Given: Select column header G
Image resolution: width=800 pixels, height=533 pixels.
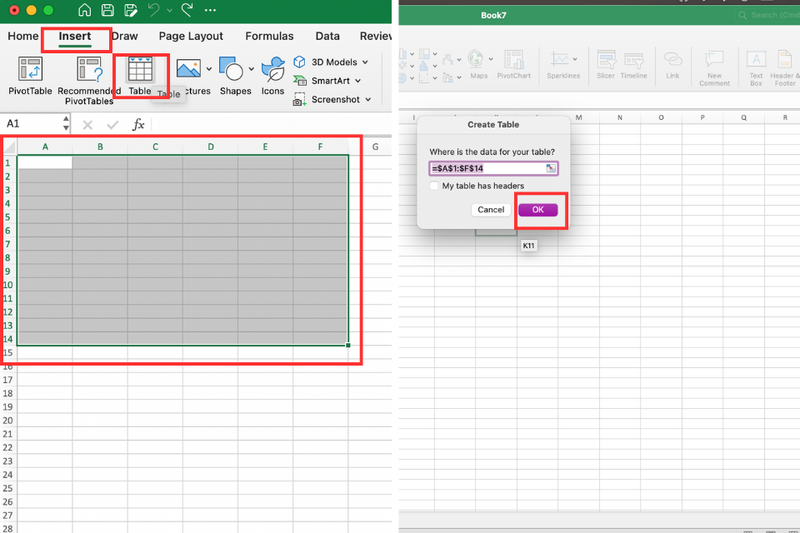Looking at the screenshot, I should tap(375, 147).
